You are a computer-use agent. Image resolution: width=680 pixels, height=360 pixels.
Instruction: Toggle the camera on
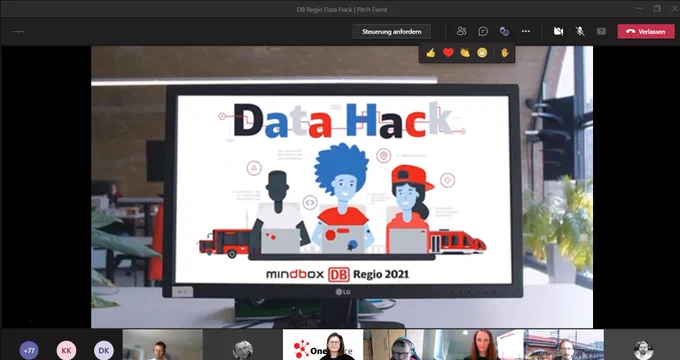click(x=559, y=31)
